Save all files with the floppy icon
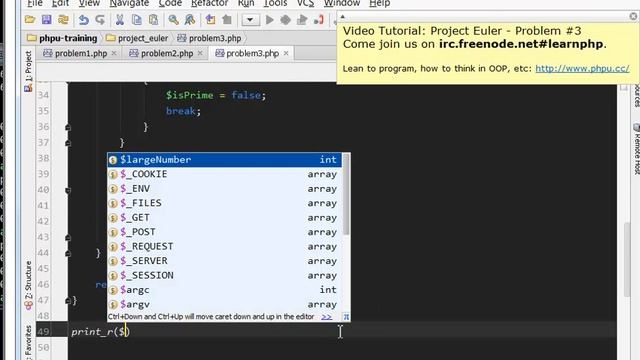The width and height of the screenshot is (640, 360). coord(47,20)
